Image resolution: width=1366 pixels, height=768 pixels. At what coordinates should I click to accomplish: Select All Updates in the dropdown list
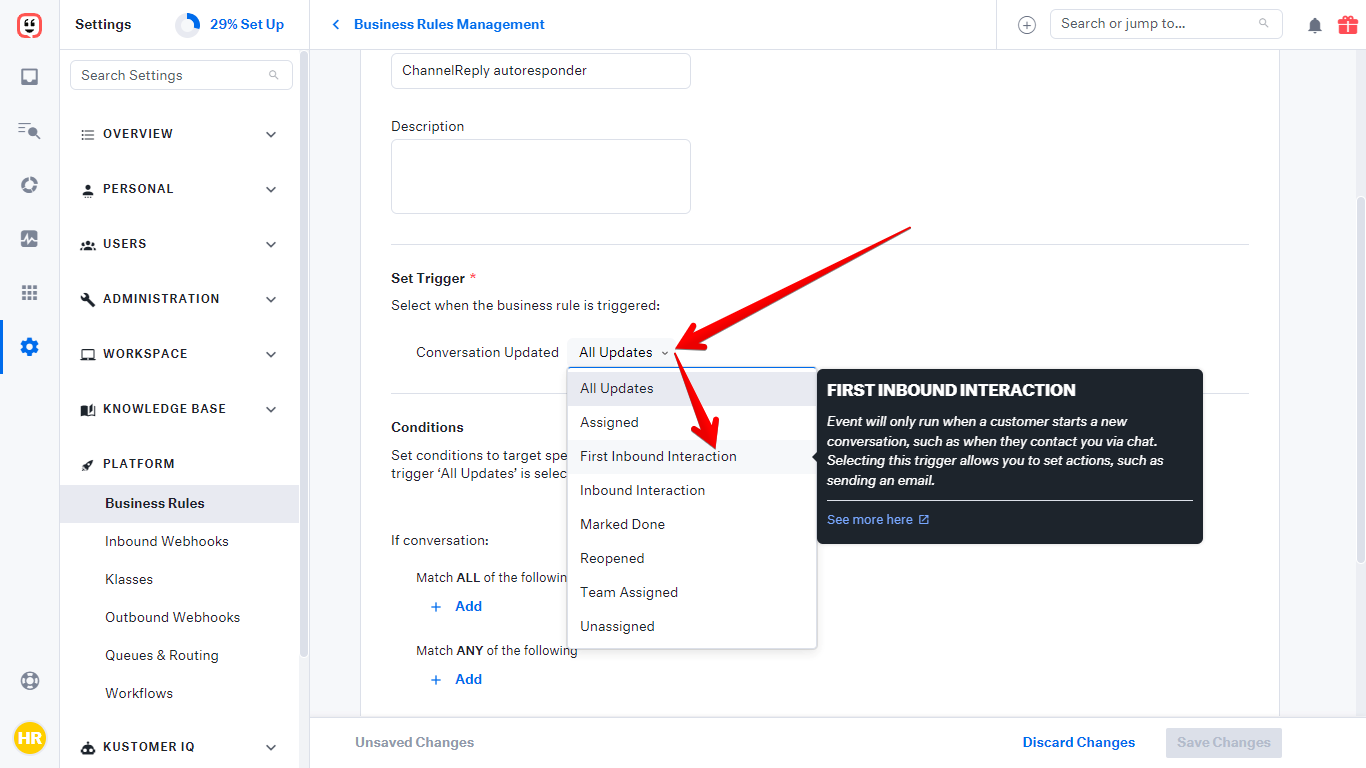pyautogui.click(x=692, y=388)
